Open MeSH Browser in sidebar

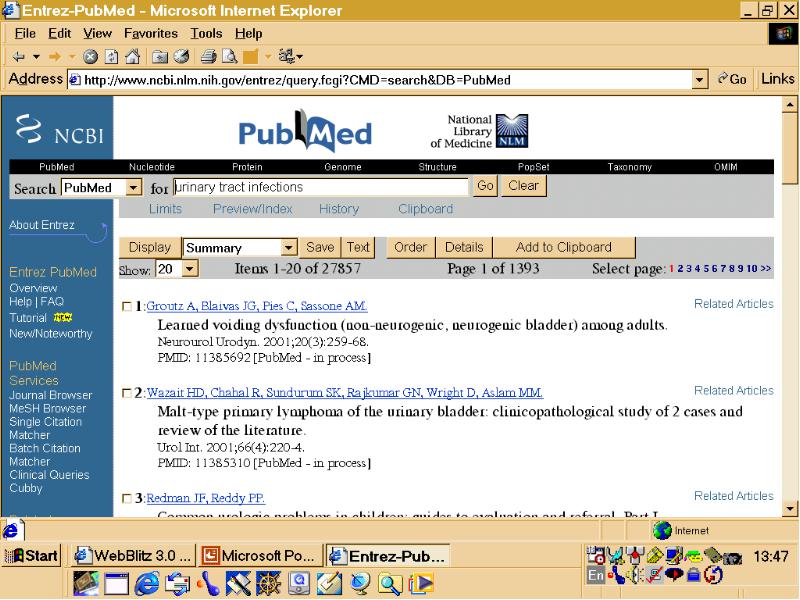point(47,409)
